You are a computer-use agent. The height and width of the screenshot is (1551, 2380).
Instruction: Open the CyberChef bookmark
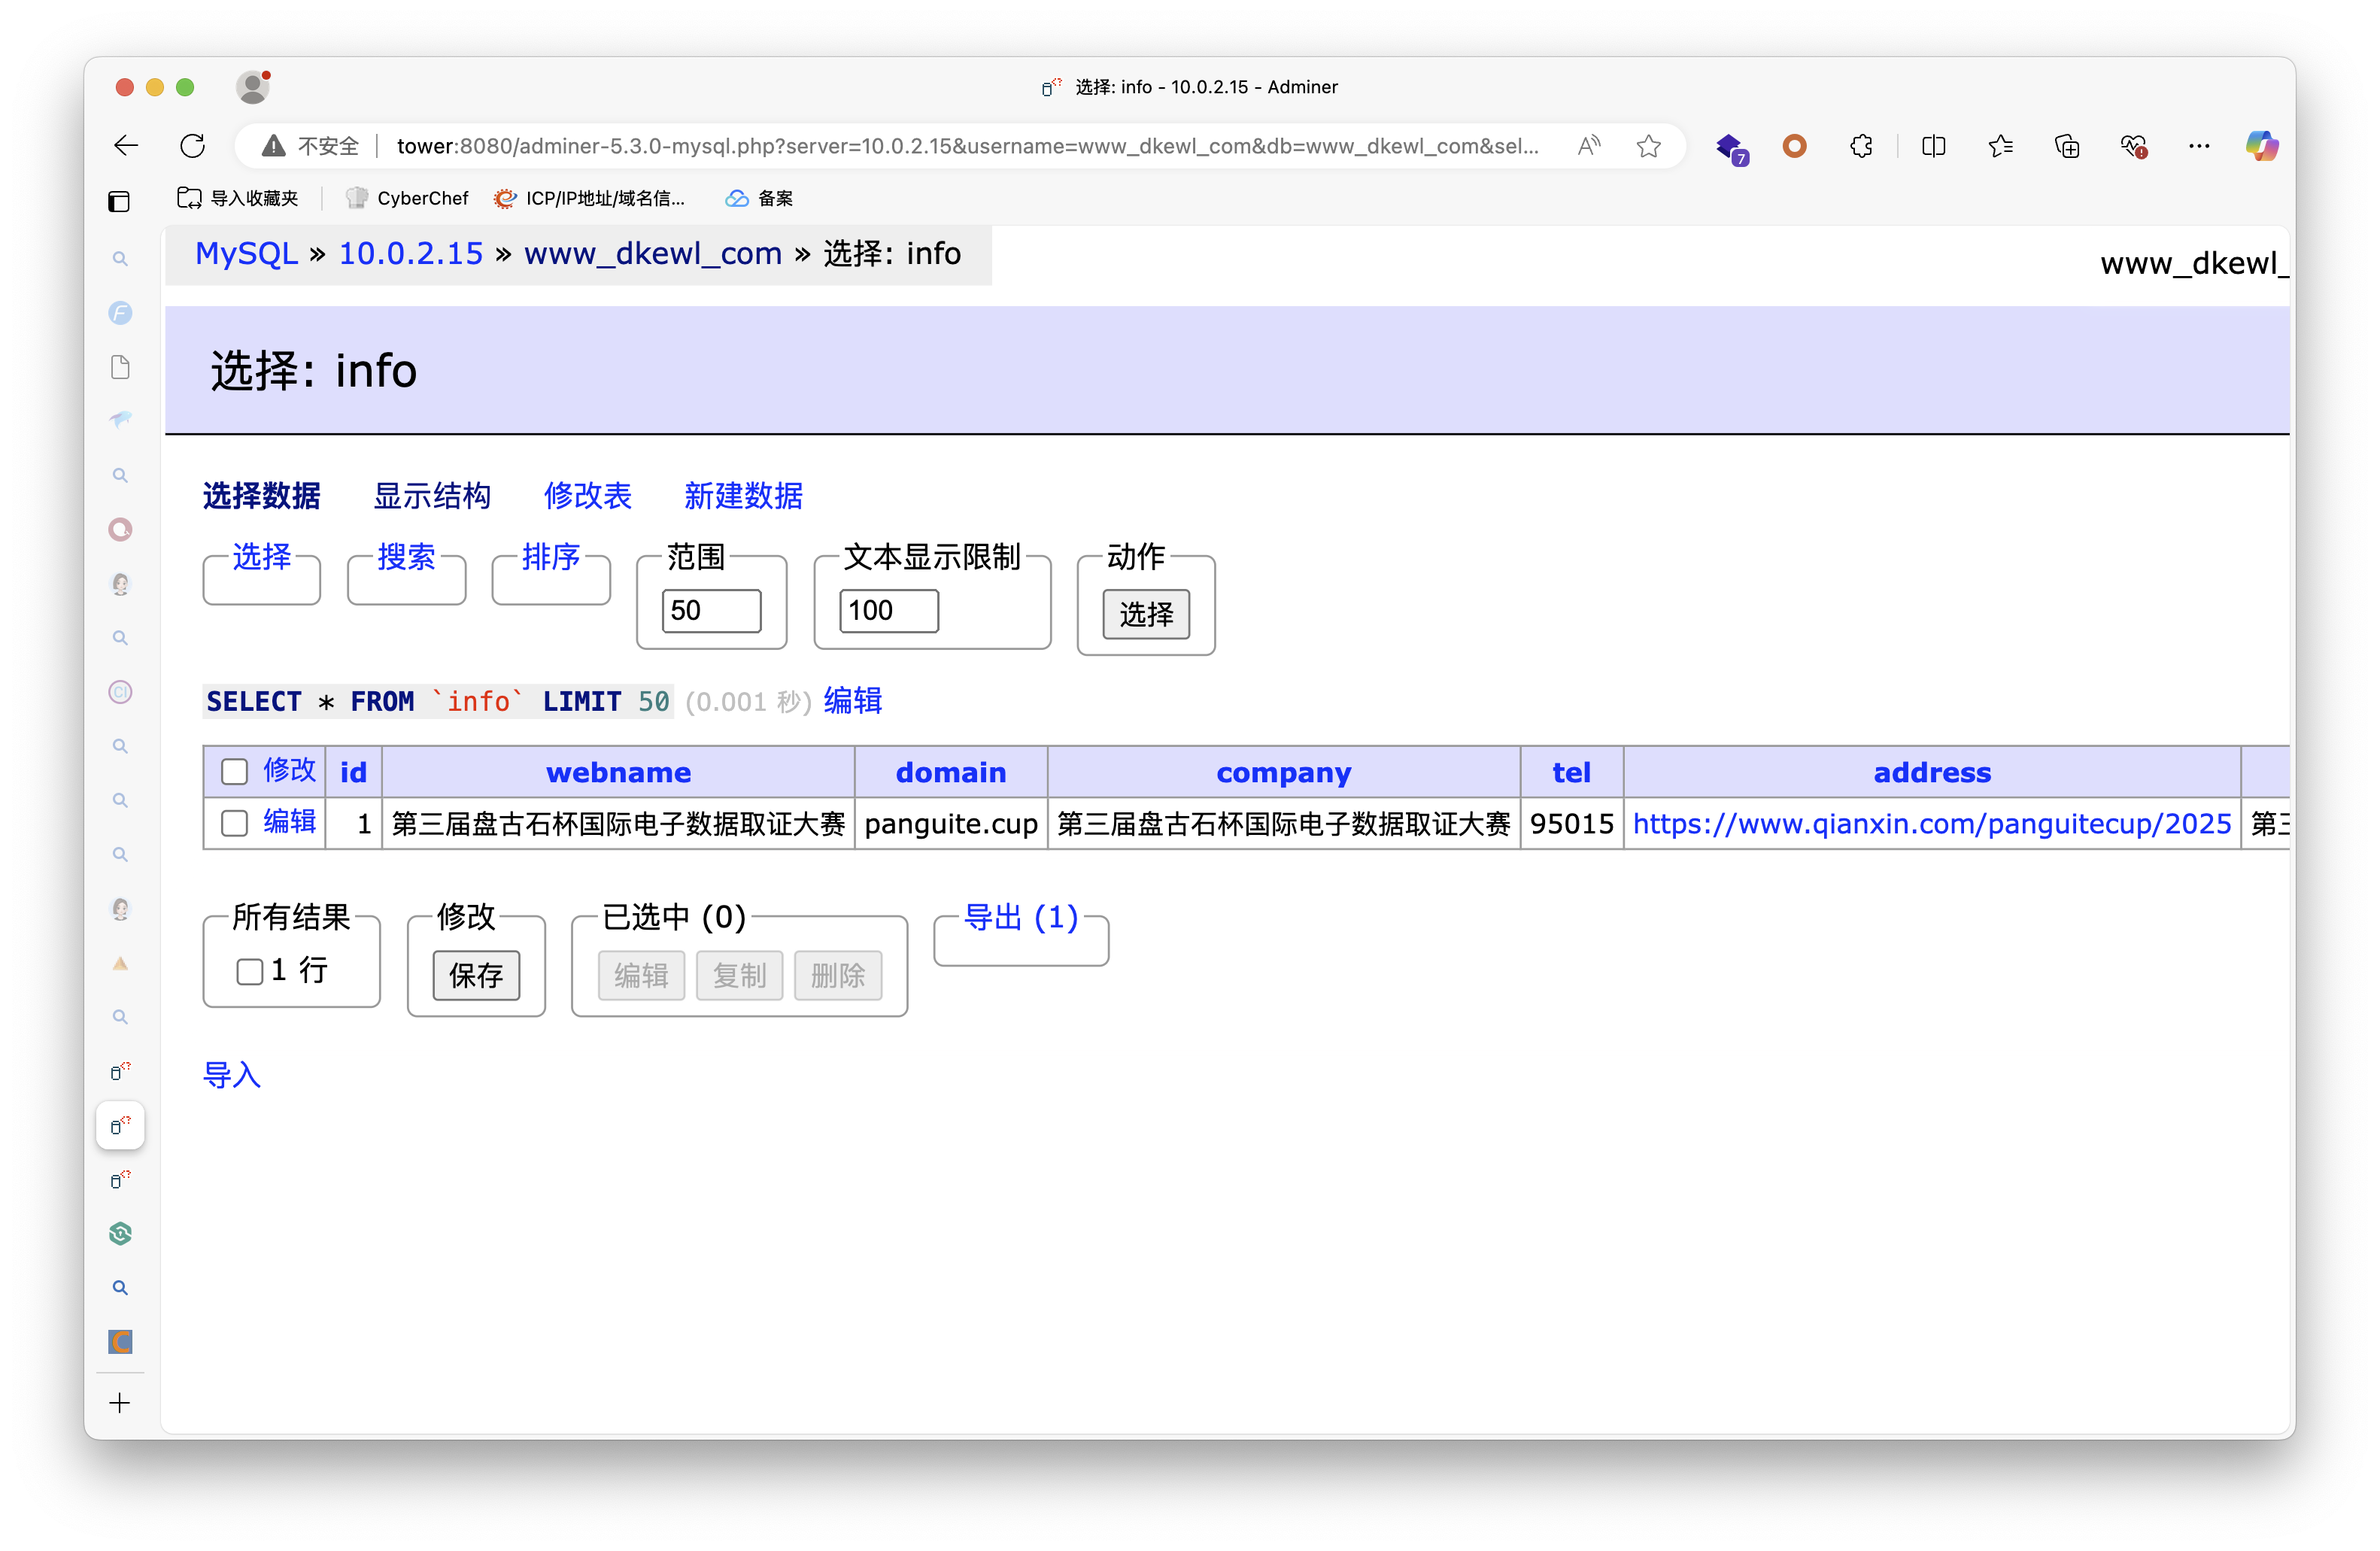coord(407,198)
